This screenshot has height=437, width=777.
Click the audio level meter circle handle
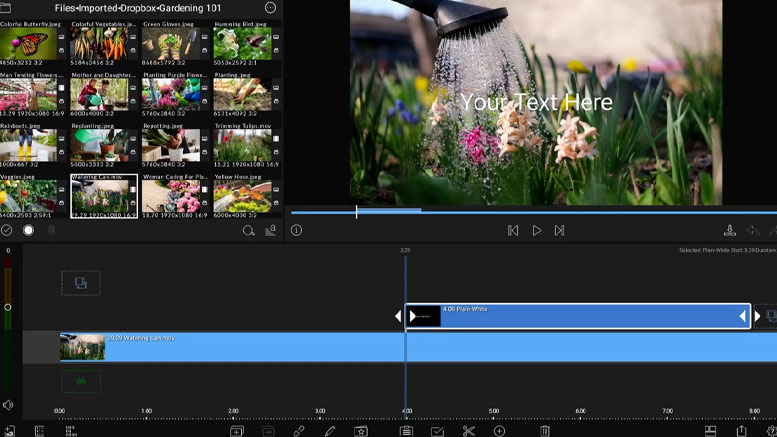[7, 307]
